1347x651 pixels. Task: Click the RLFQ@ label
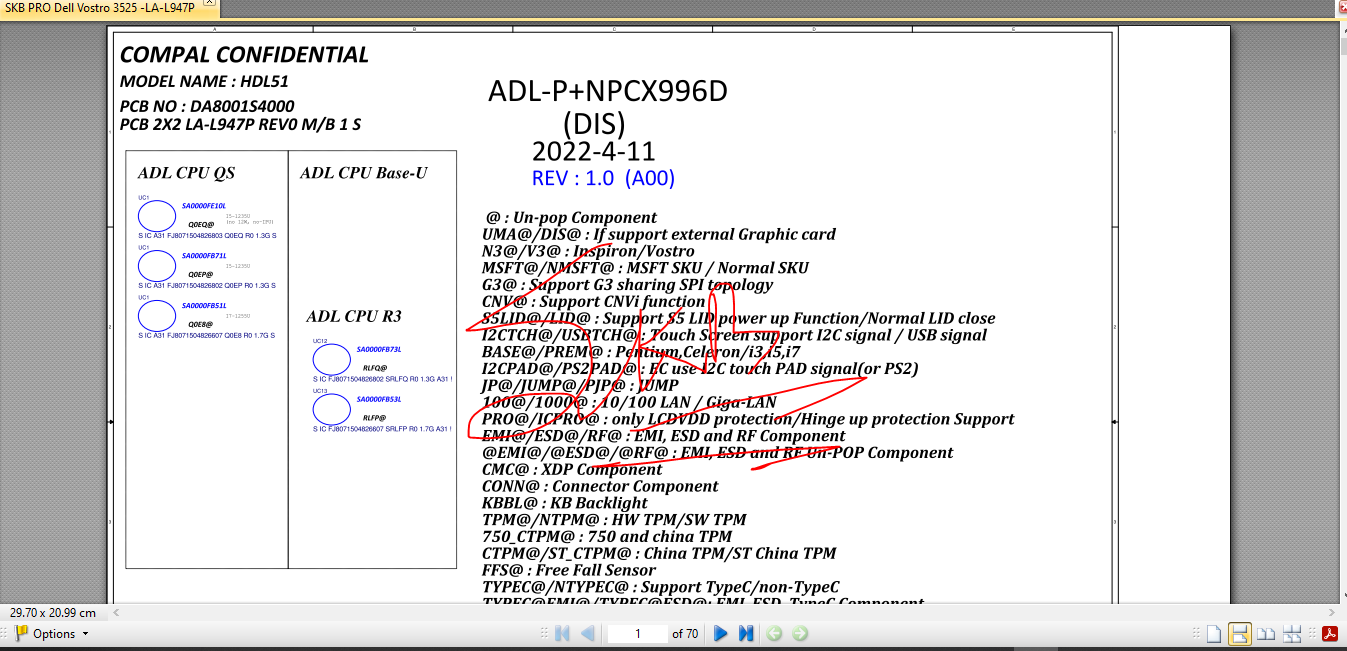coord(375,368)
